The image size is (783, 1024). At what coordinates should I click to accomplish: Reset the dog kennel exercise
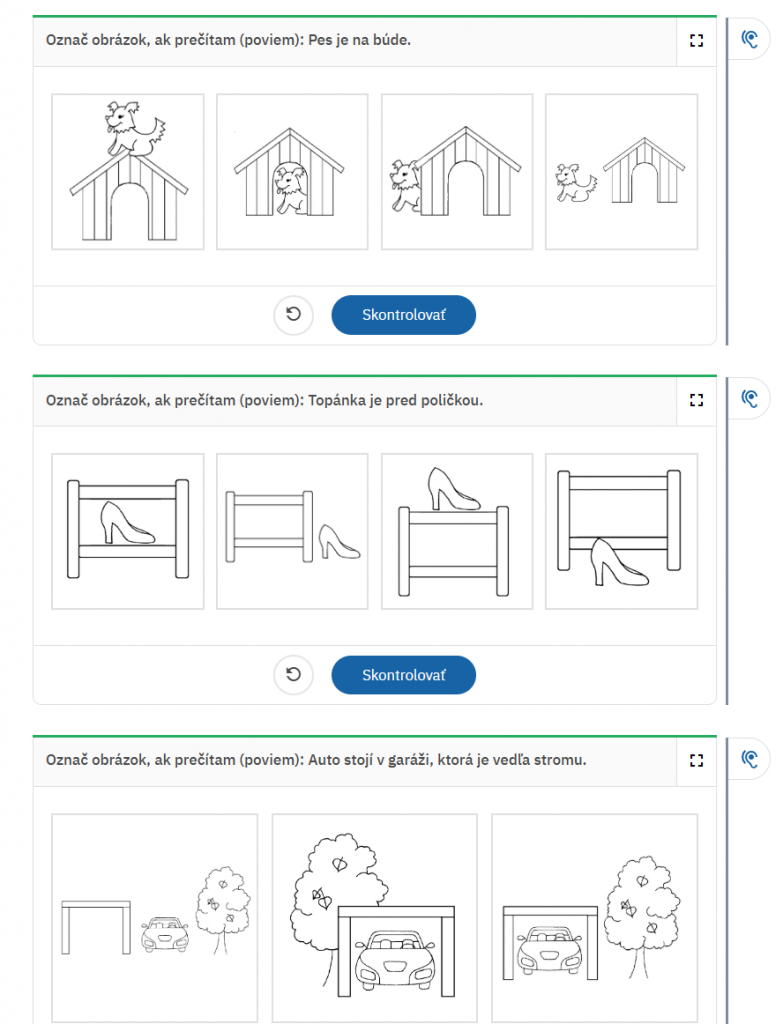[293, 315]
